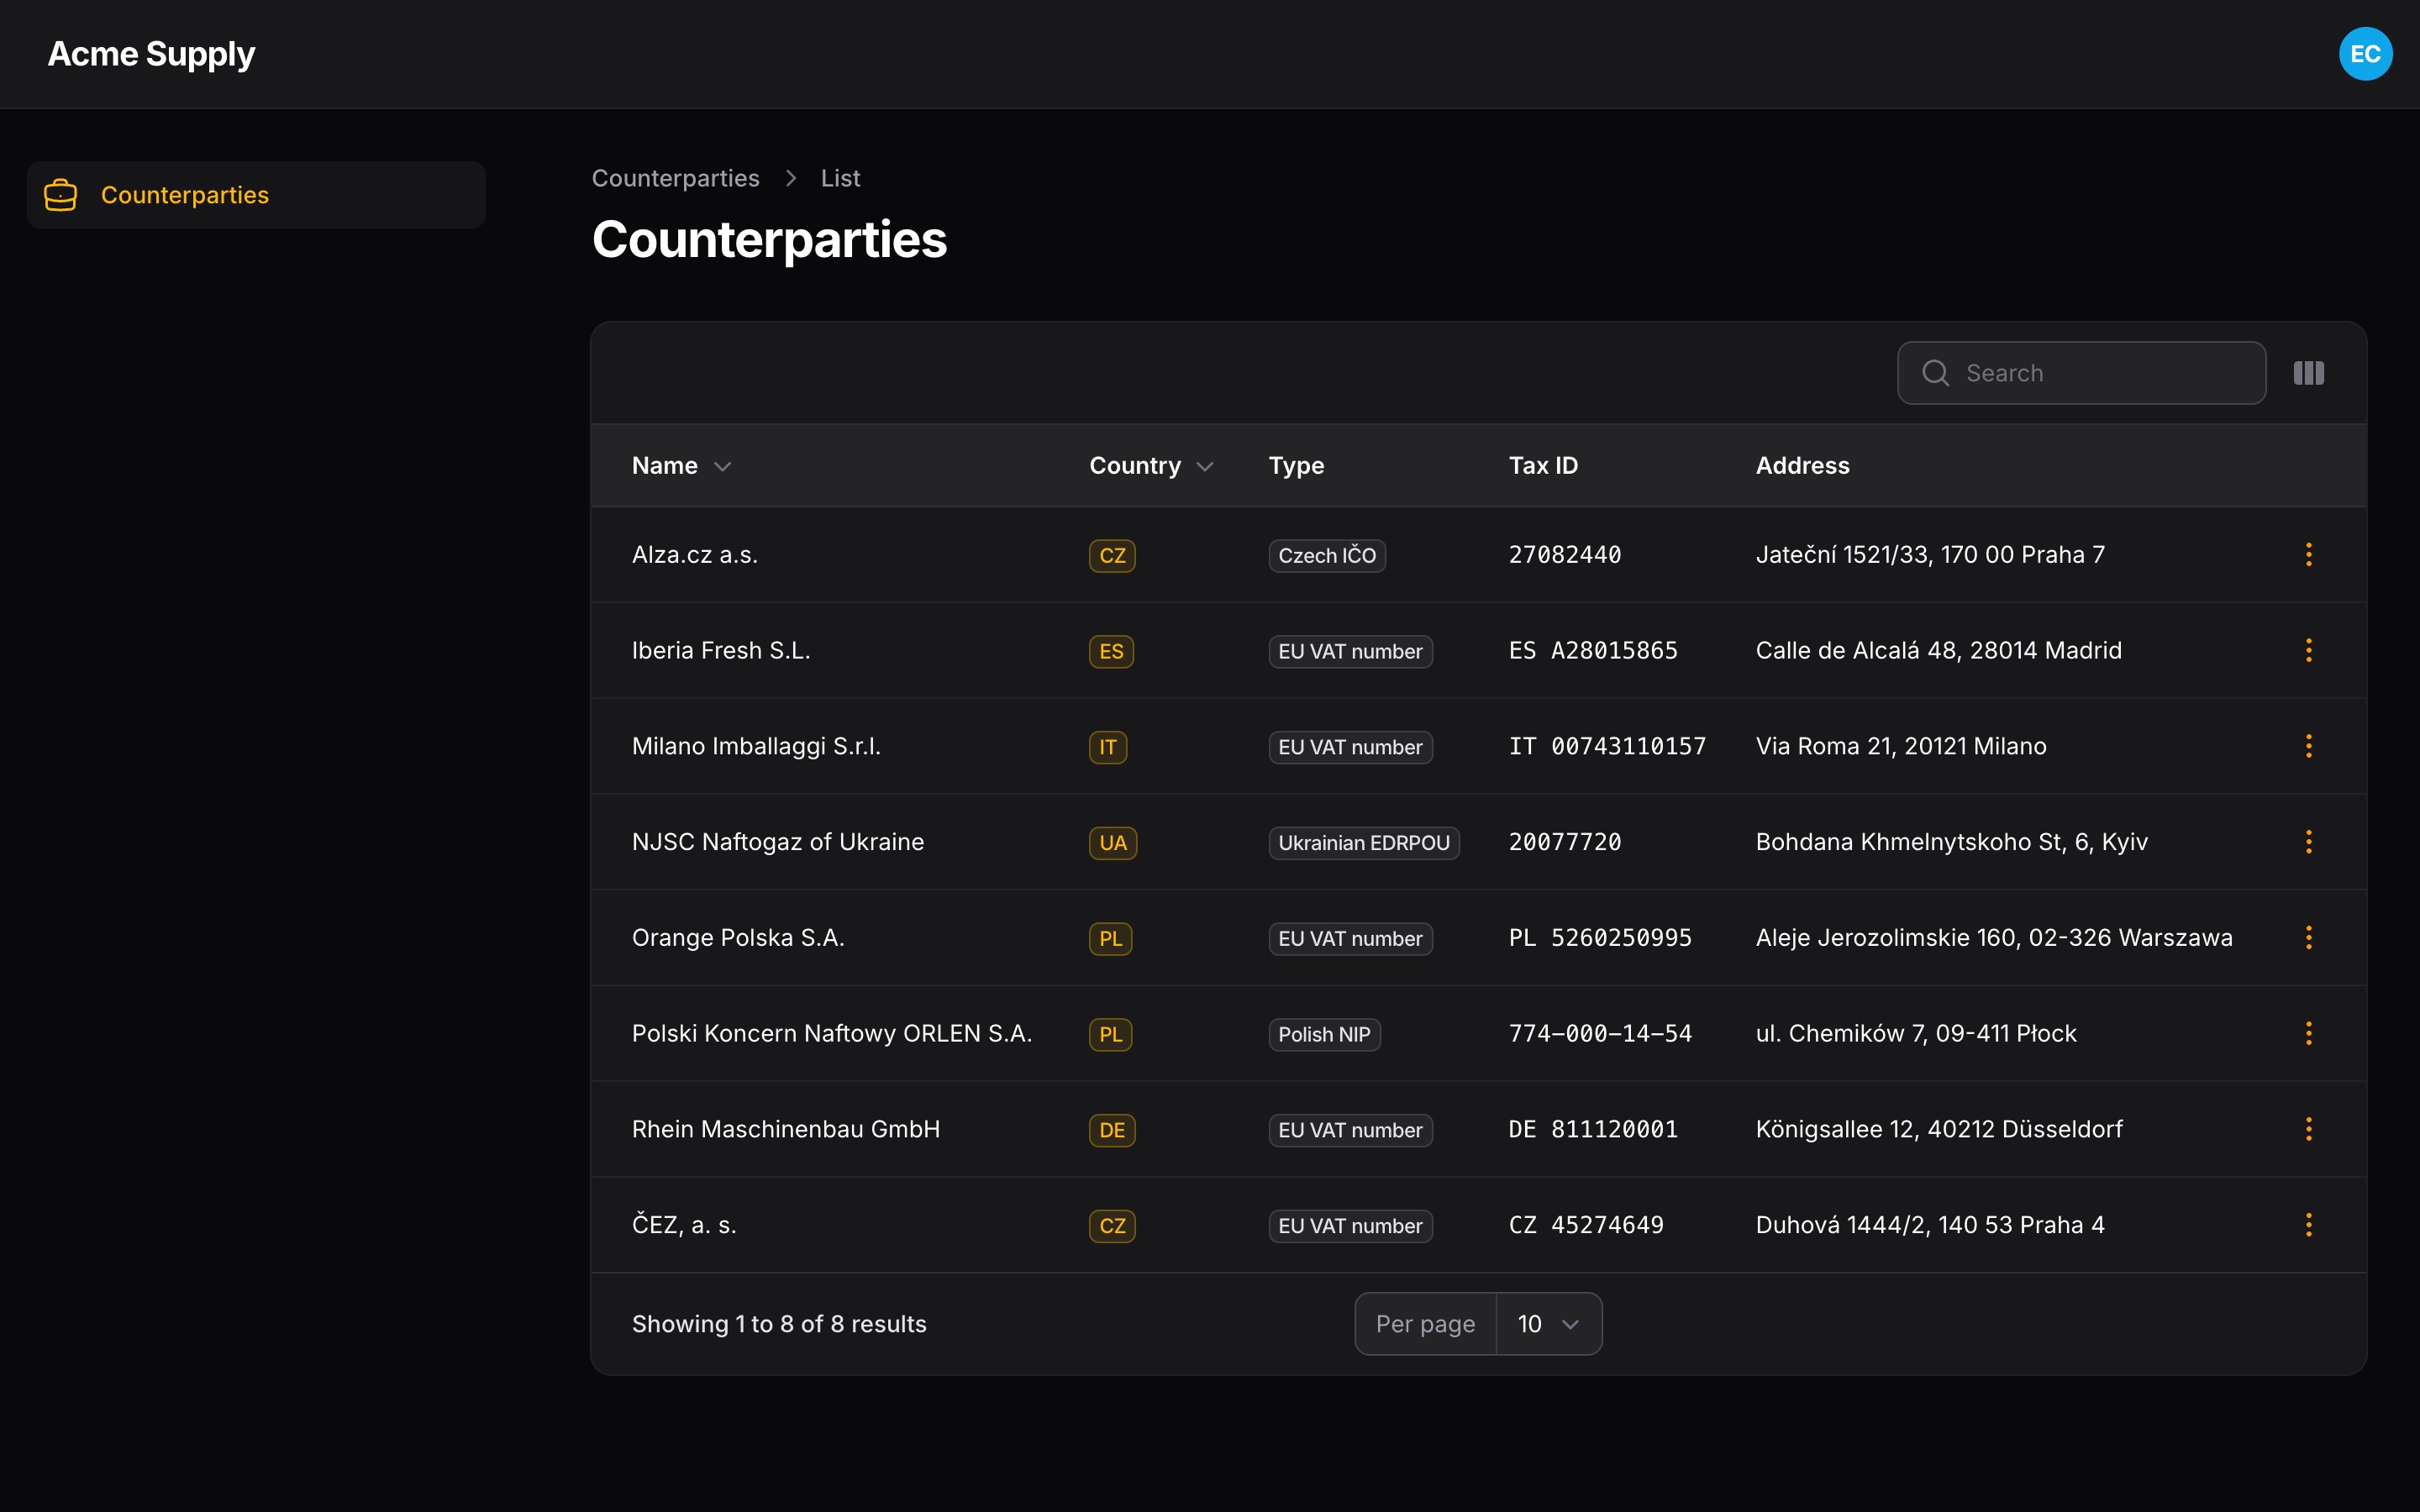
Task: Click the briefcase icon in the sidebar
Action: 61,195
